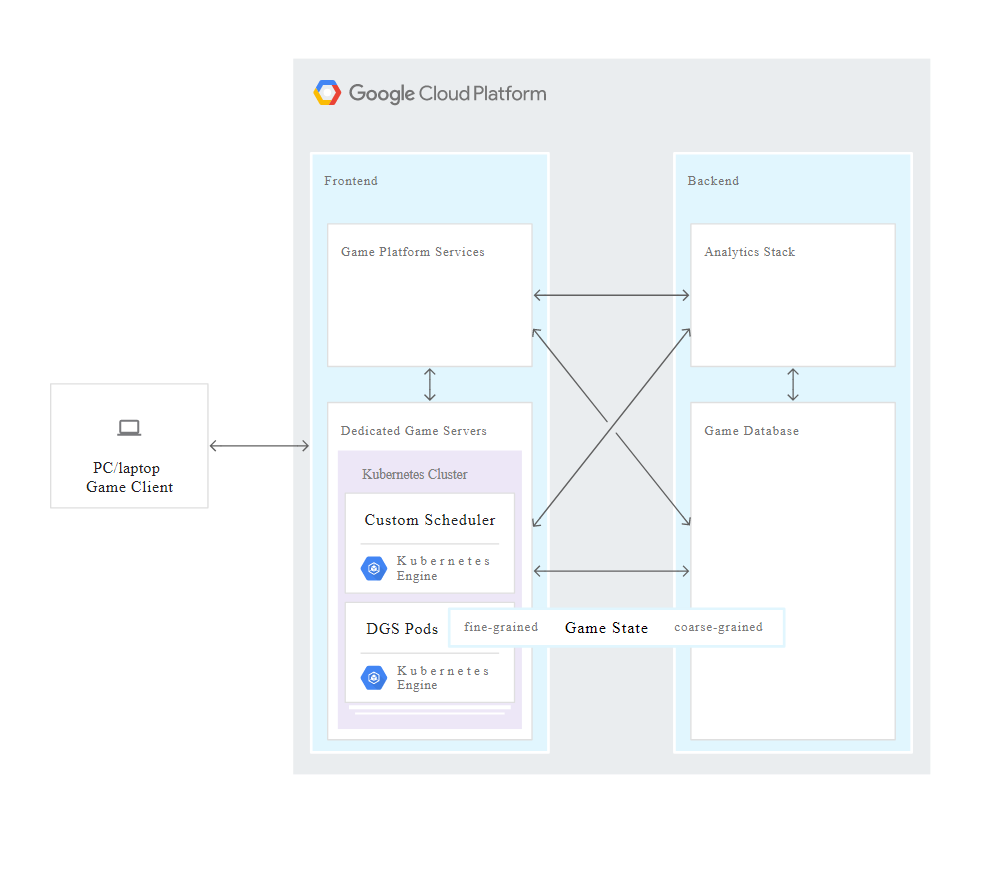Click horizontal arrow from Platform Services to Analytics
The image size is (981, 873).
click(611, 295)
